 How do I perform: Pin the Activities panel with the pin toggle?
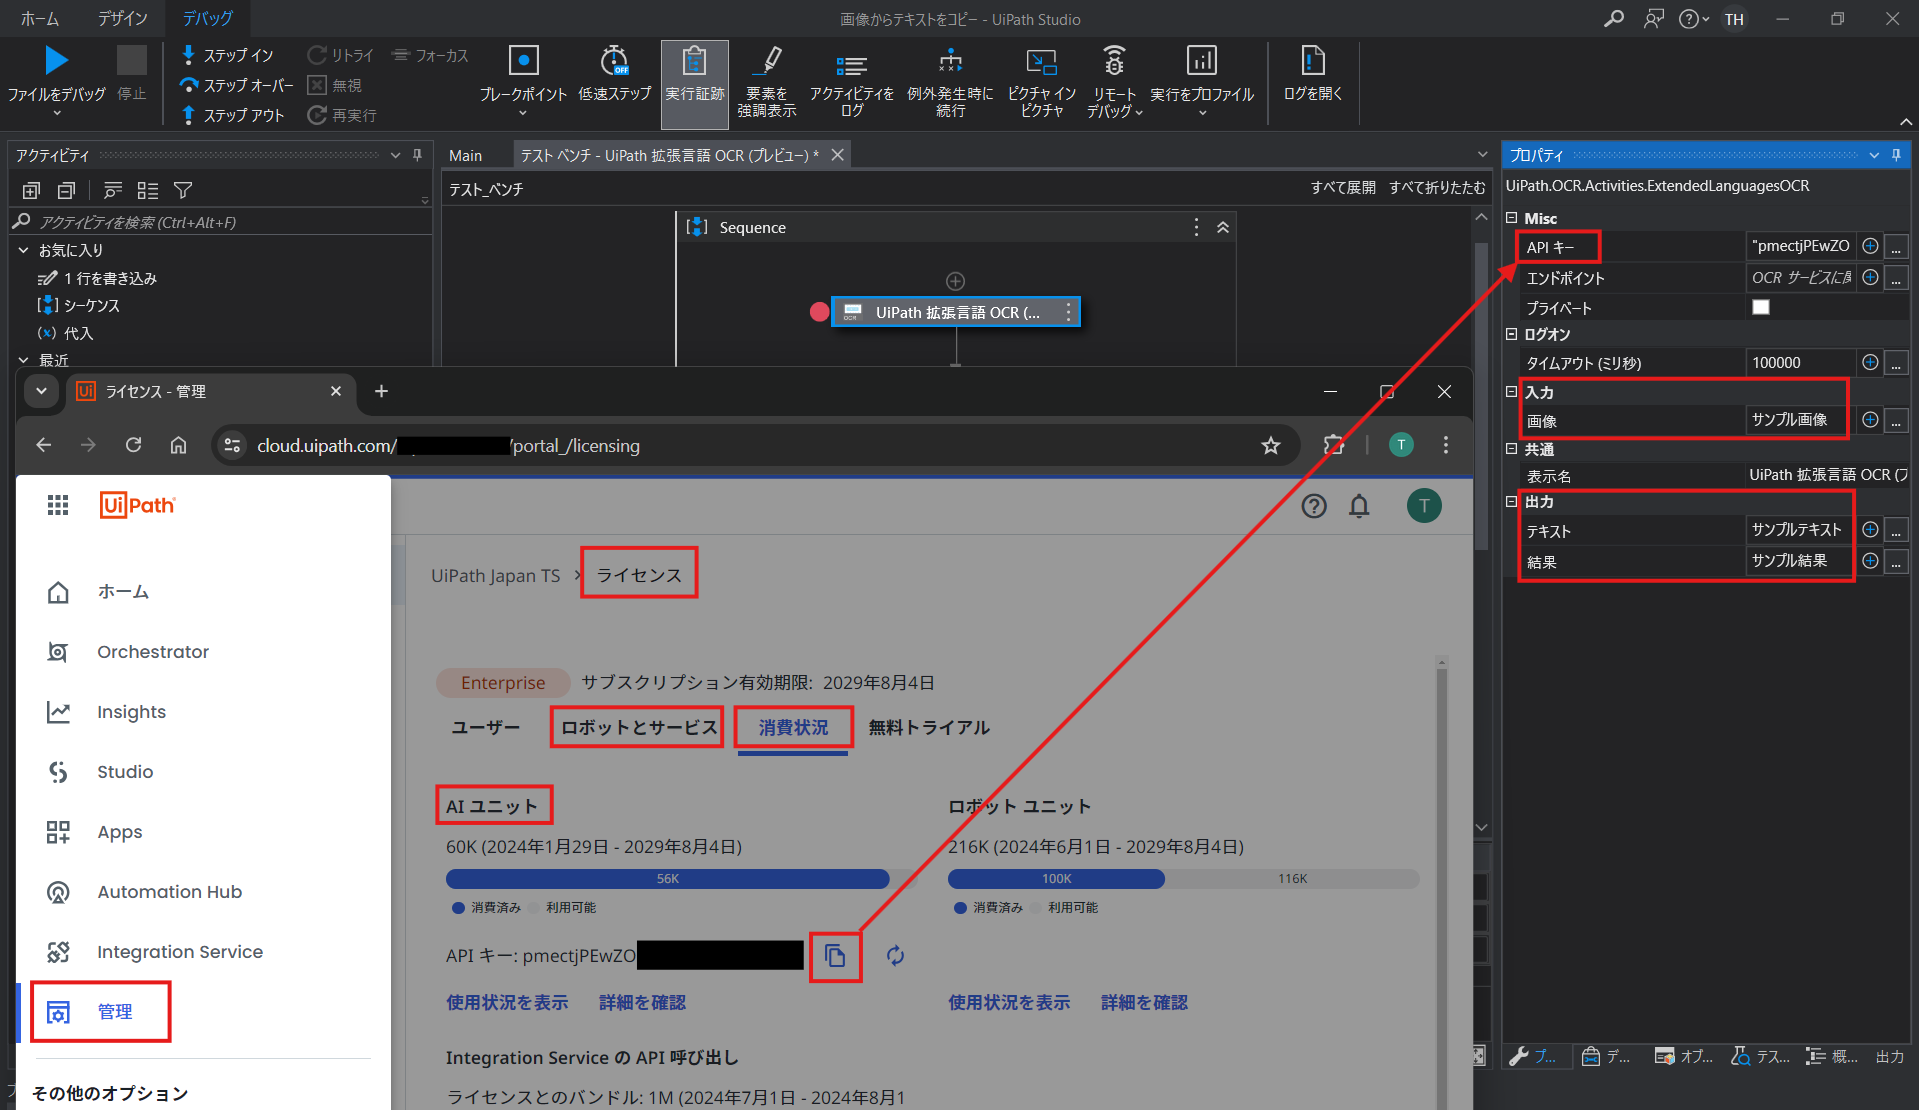[417, 155]
